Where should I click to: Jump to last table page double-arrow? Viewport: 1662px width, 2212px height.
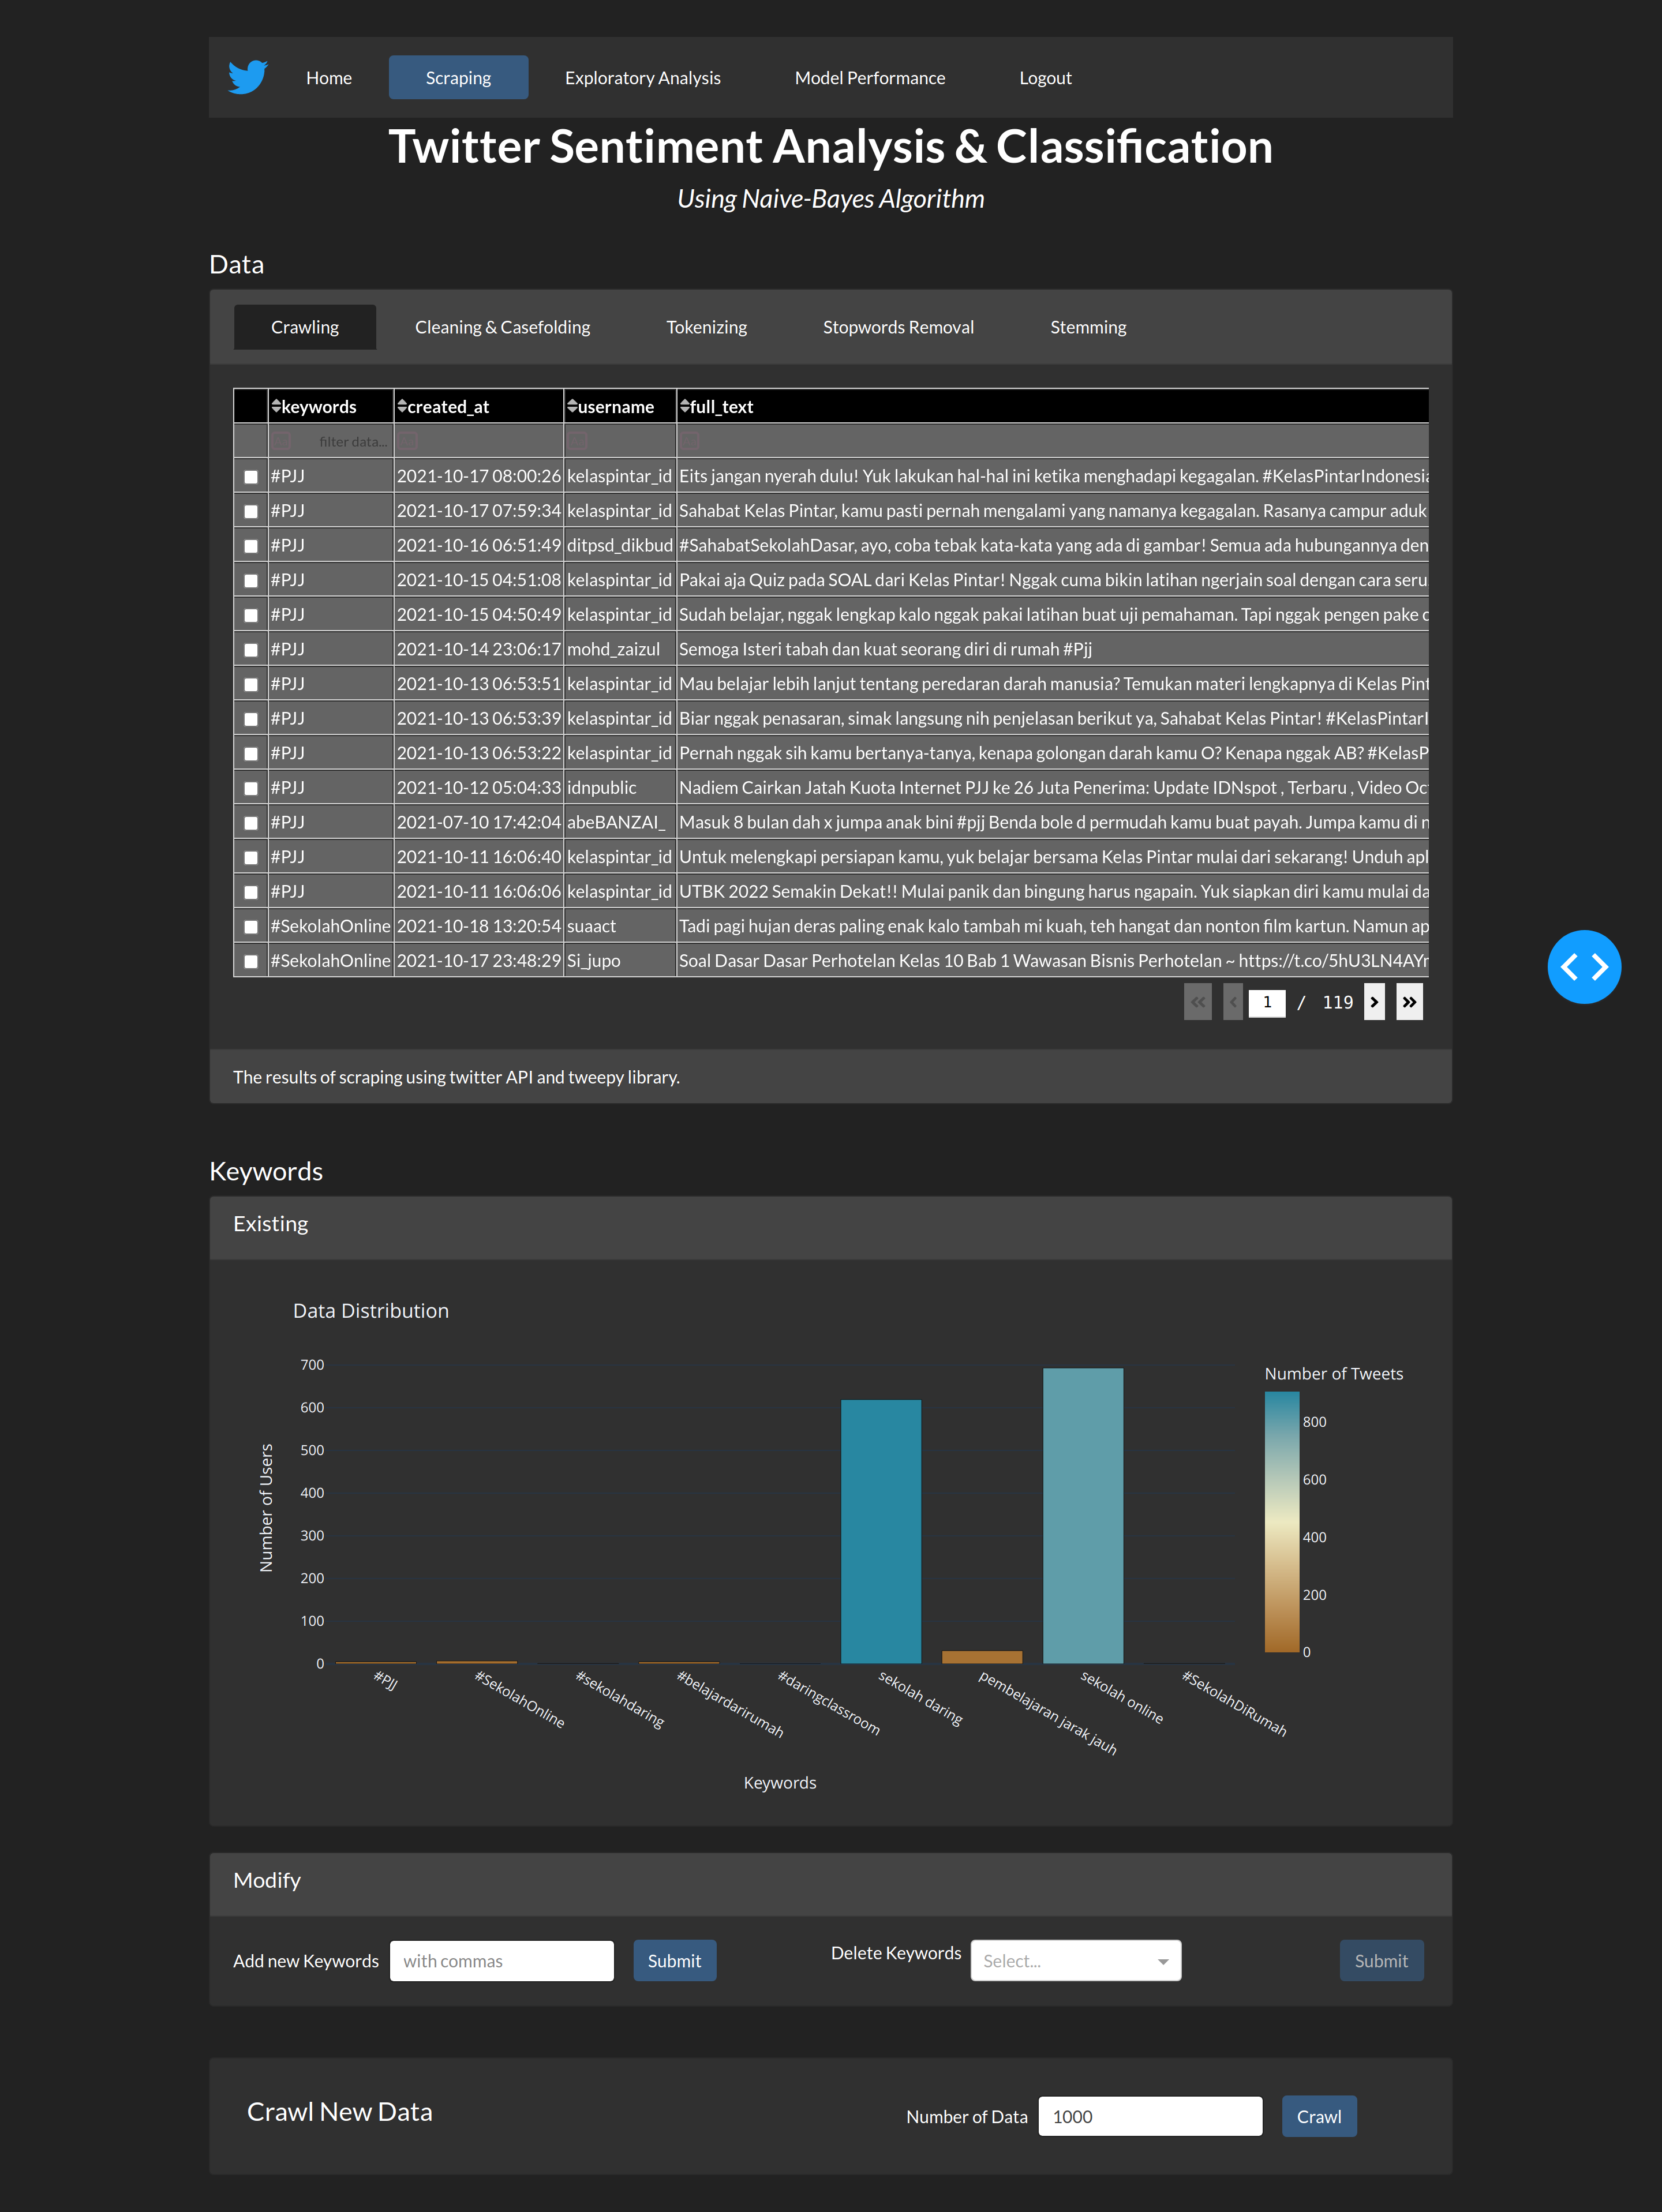click(x=1409, y=1002)
